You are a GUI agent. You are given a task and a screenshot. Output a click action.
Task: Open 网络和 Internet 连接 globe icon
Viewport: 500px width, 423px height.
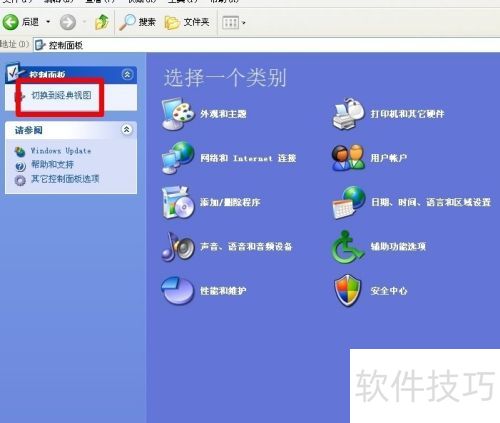178,158
